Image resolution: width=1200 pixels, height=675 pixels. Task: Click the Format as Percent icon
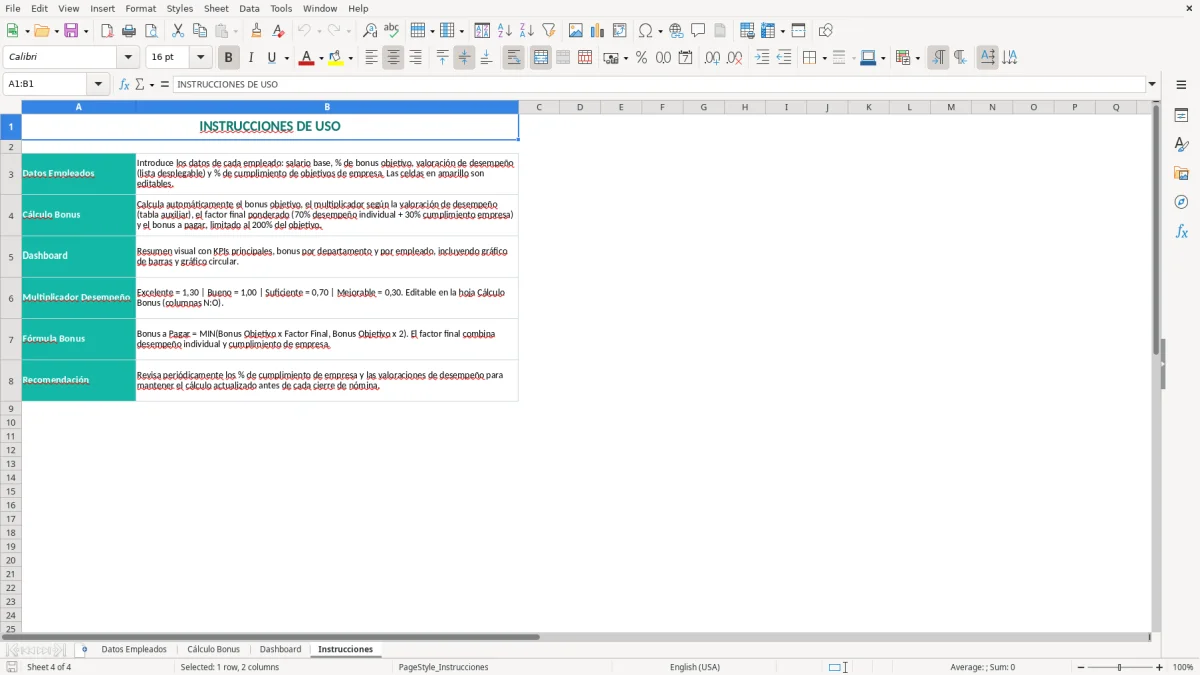(x=641, y=58)
